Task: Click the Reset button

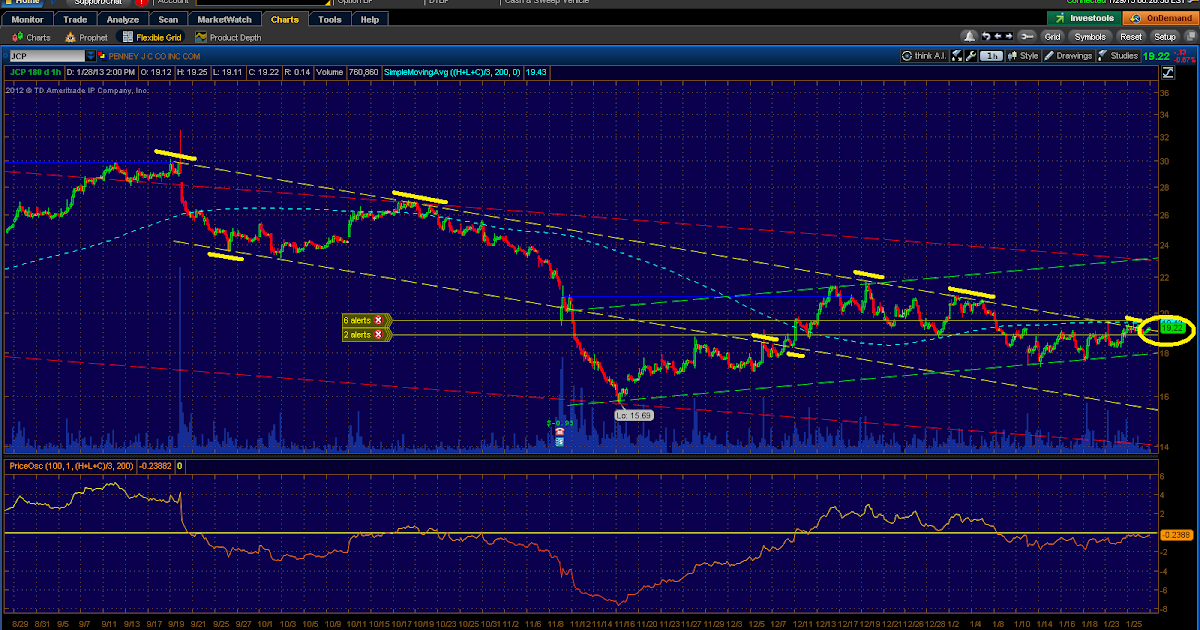Action: pyautogui.click(x=1130, y=36)
